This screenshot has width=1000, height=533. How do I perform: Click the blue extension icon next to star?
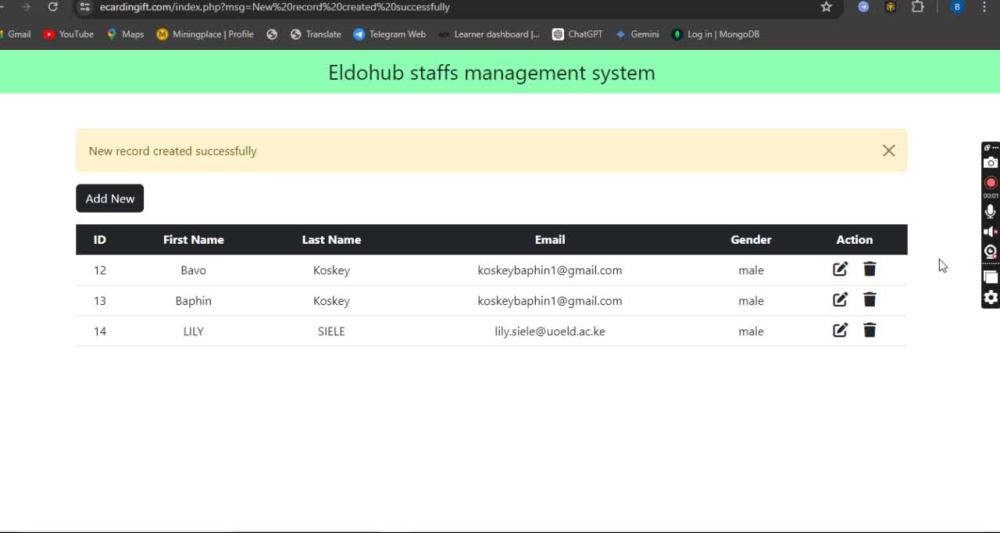(x=863, y=7)
